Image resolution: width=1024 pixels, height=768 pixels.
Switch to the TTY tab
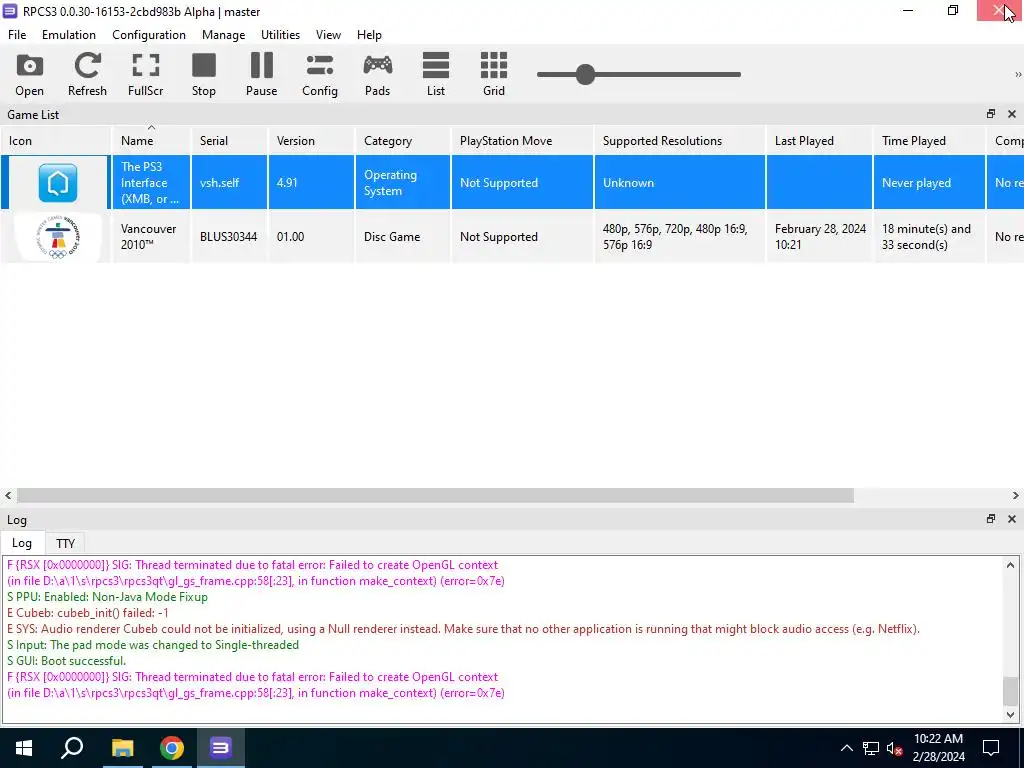pos(65,543)
